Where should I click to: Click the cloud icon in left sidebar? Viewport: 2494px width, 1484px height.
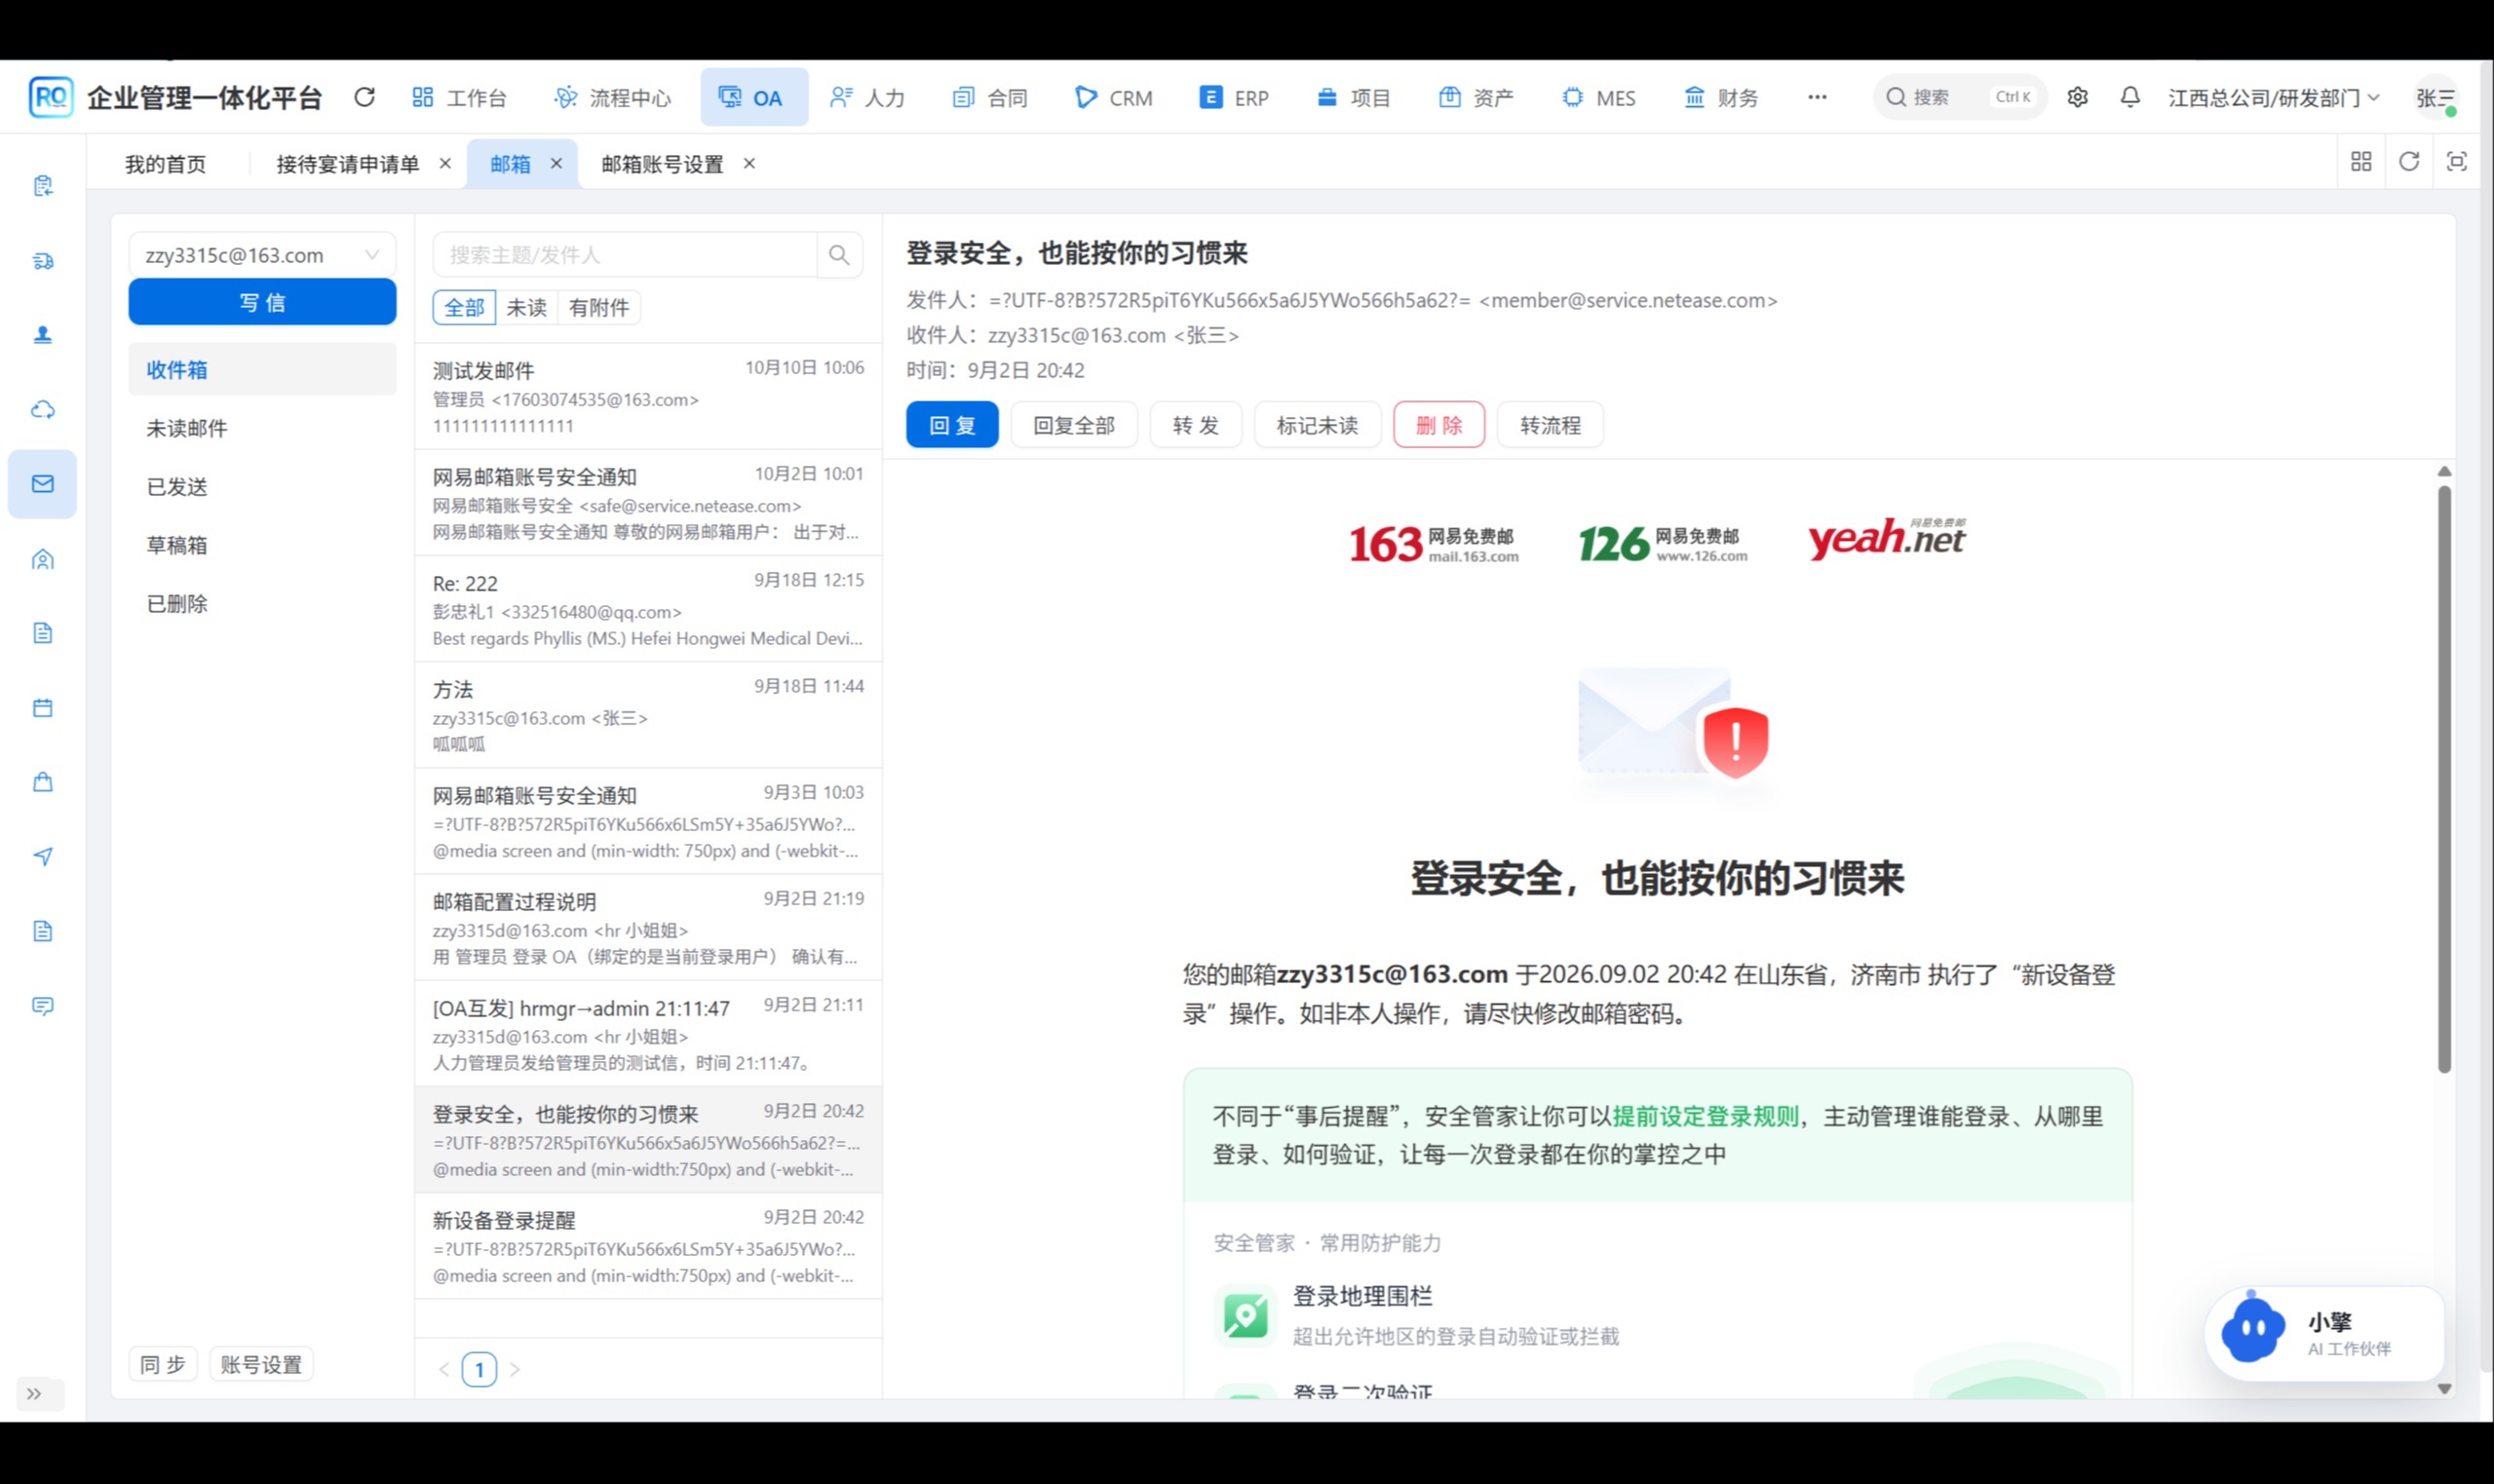42,409
